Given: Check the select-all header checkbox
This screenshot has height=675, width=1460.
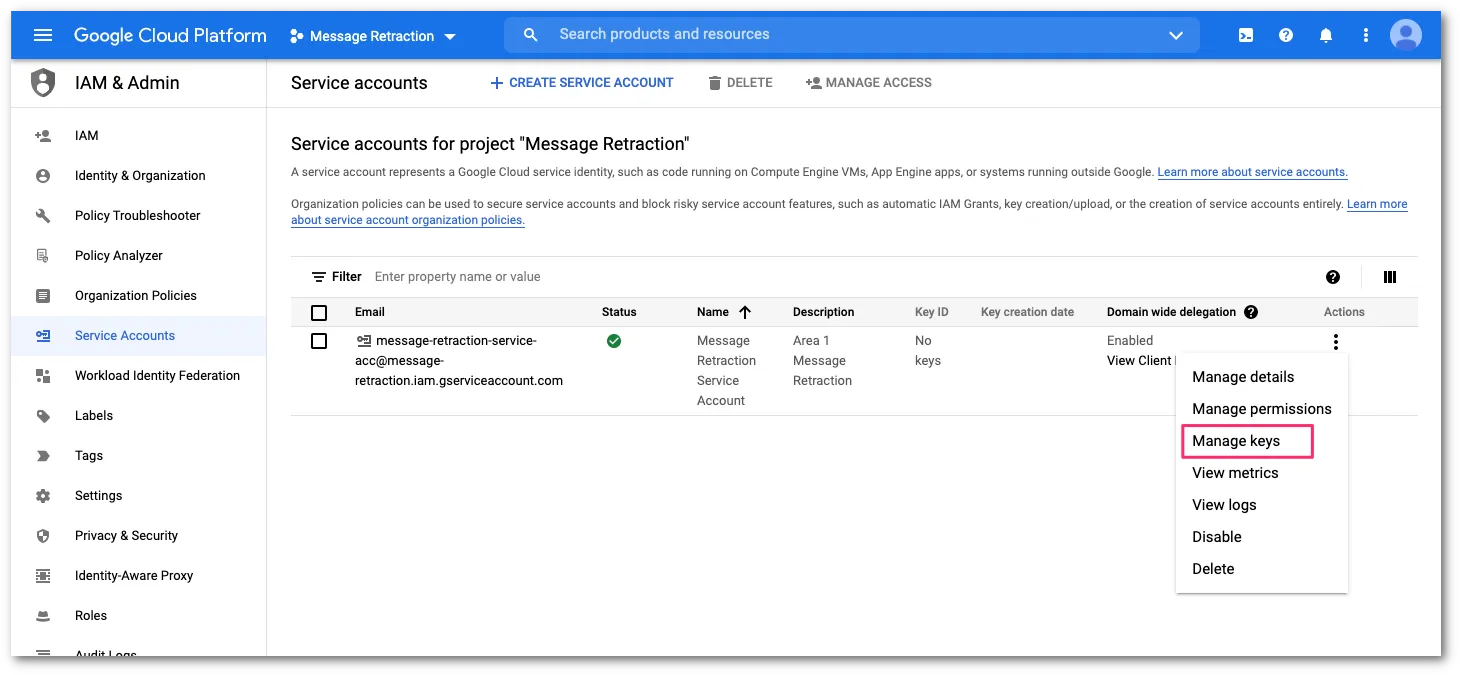Looking at the screenshot, I should (x=319, y=312).
